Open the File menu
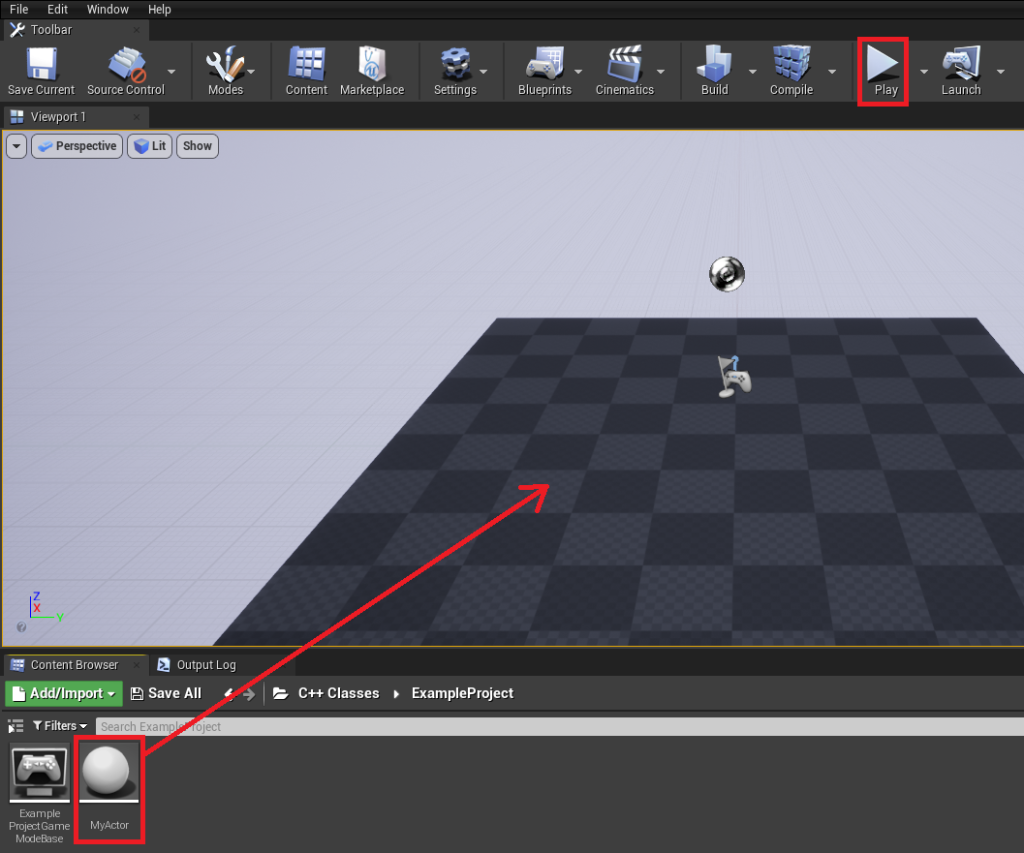This screenshot has width=1024, height=853. click(x=19, y=9)
